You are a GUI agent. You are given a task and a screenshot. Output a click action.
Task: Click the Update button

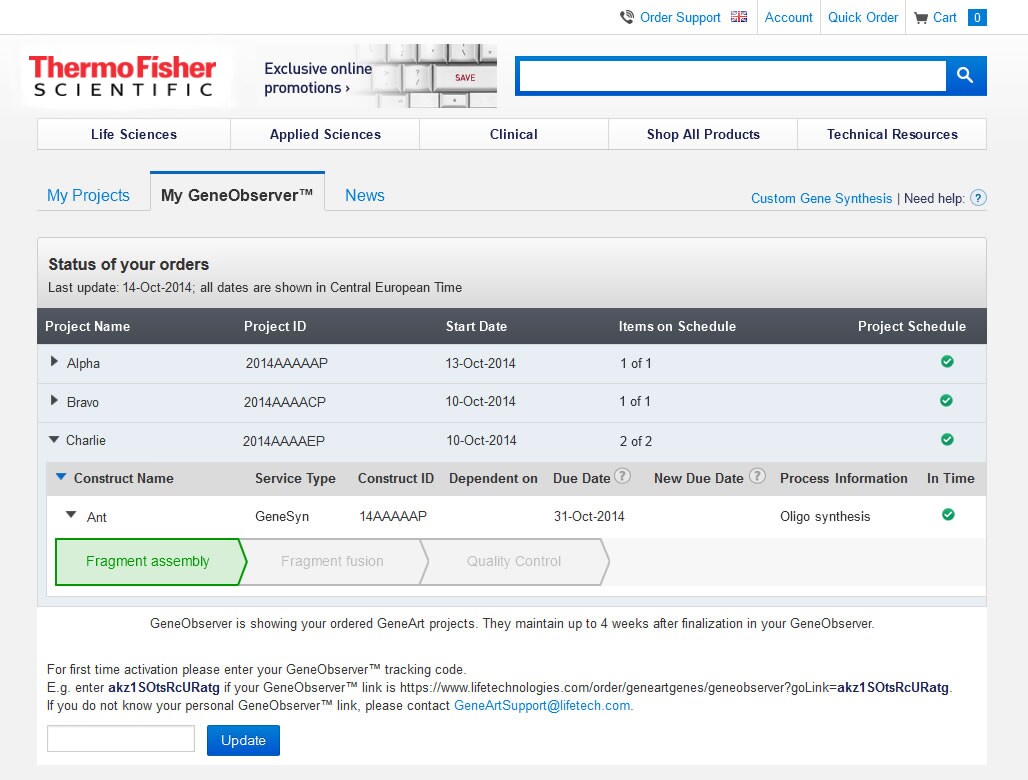[x=243, y=740]
